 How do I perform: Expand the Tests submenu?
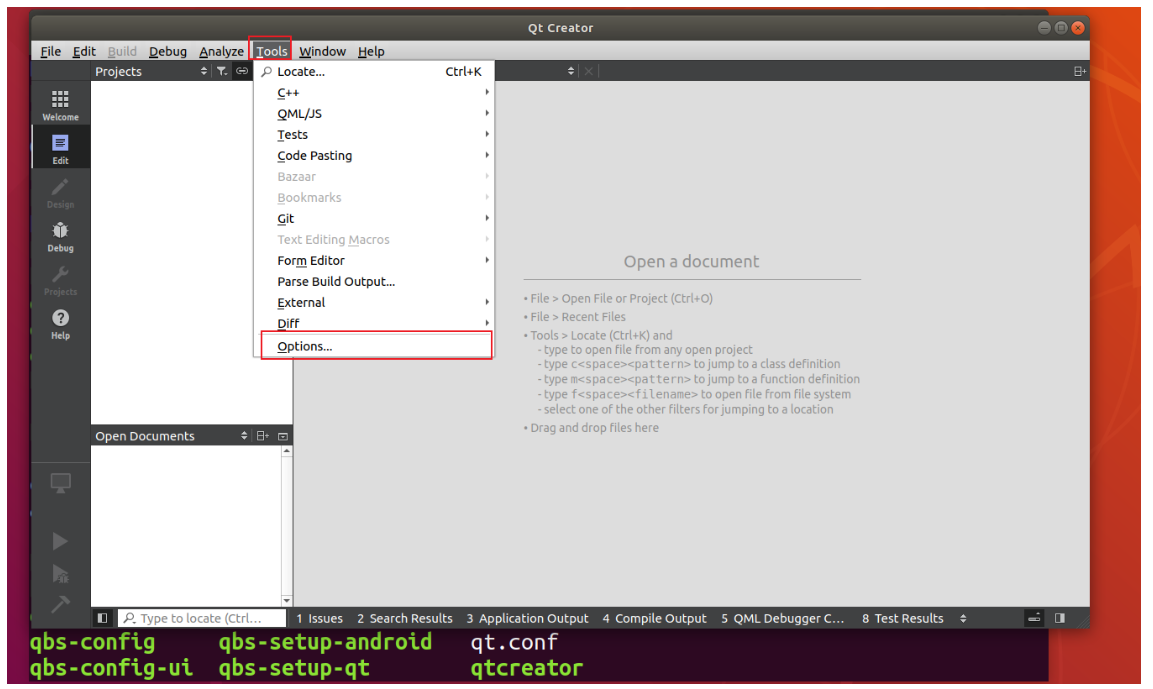(x=374, y=135)
